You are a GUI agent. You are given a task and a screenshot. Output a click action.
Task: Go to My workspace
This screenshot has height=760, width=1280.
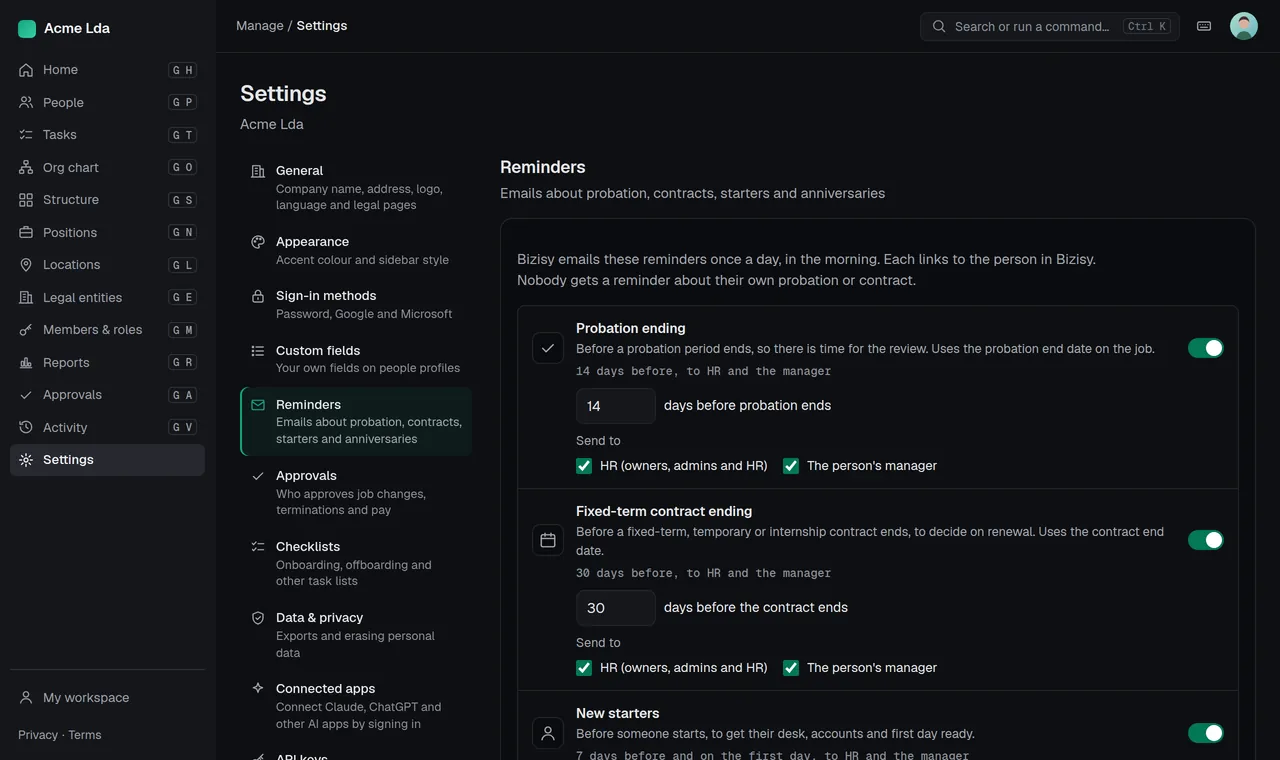pos(107,698)
